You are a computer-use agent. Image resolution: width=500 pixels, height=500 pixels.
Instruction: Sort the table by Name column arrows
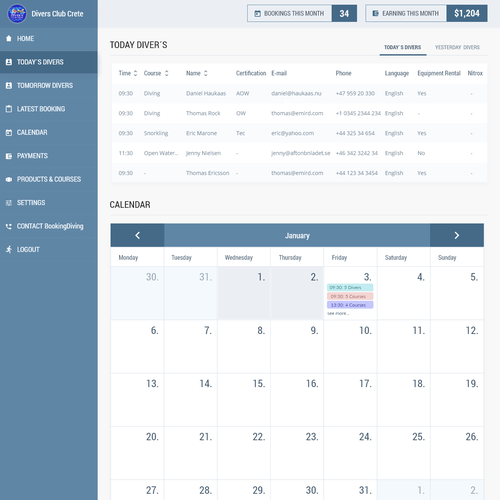pyautogui.click(x=205, y=73)
